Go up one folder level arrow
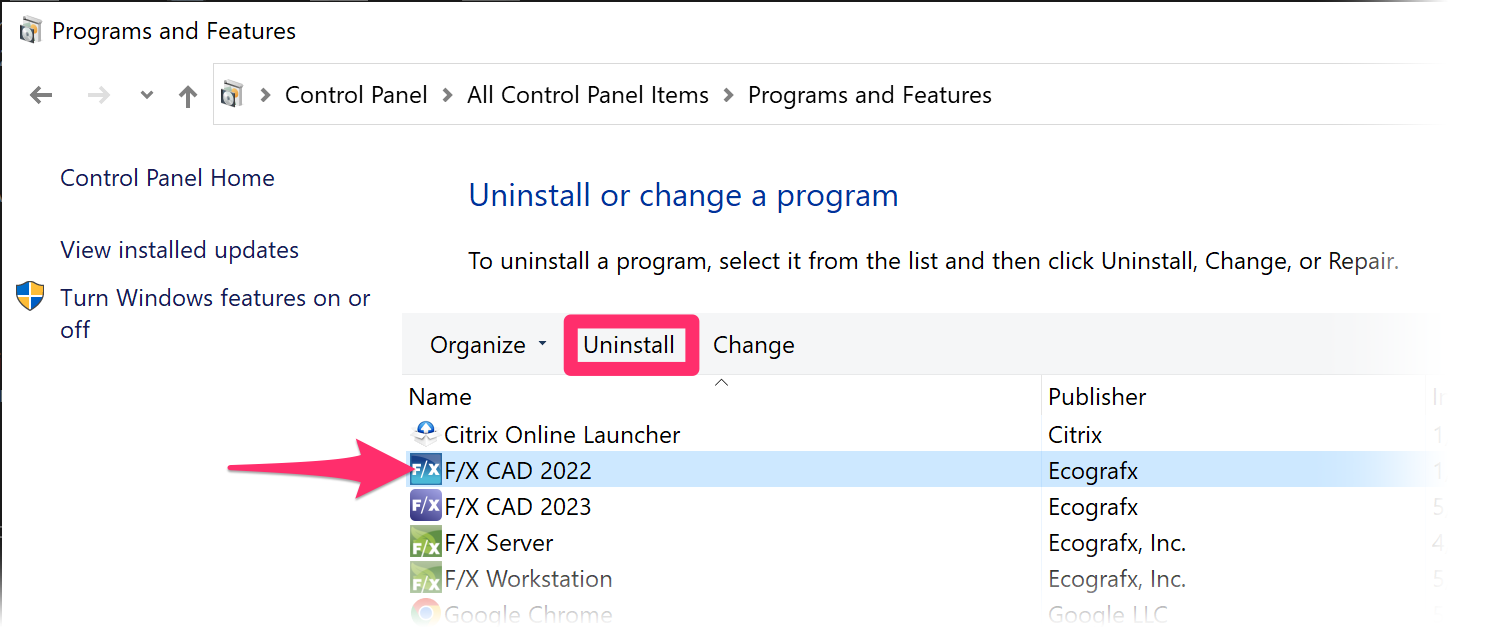Image resolution: width=1496 pixels, height=636 pixels. click(188, 96)
